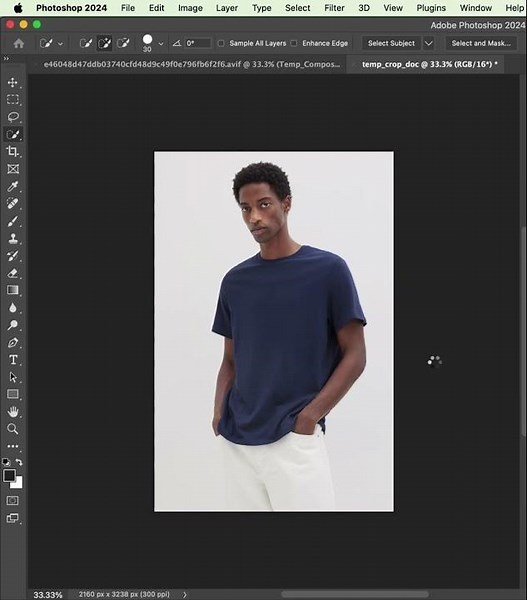Open the Edit Toolbar ellipsis
Viewport: 527px width, 600px height.
tap(13, 446)
